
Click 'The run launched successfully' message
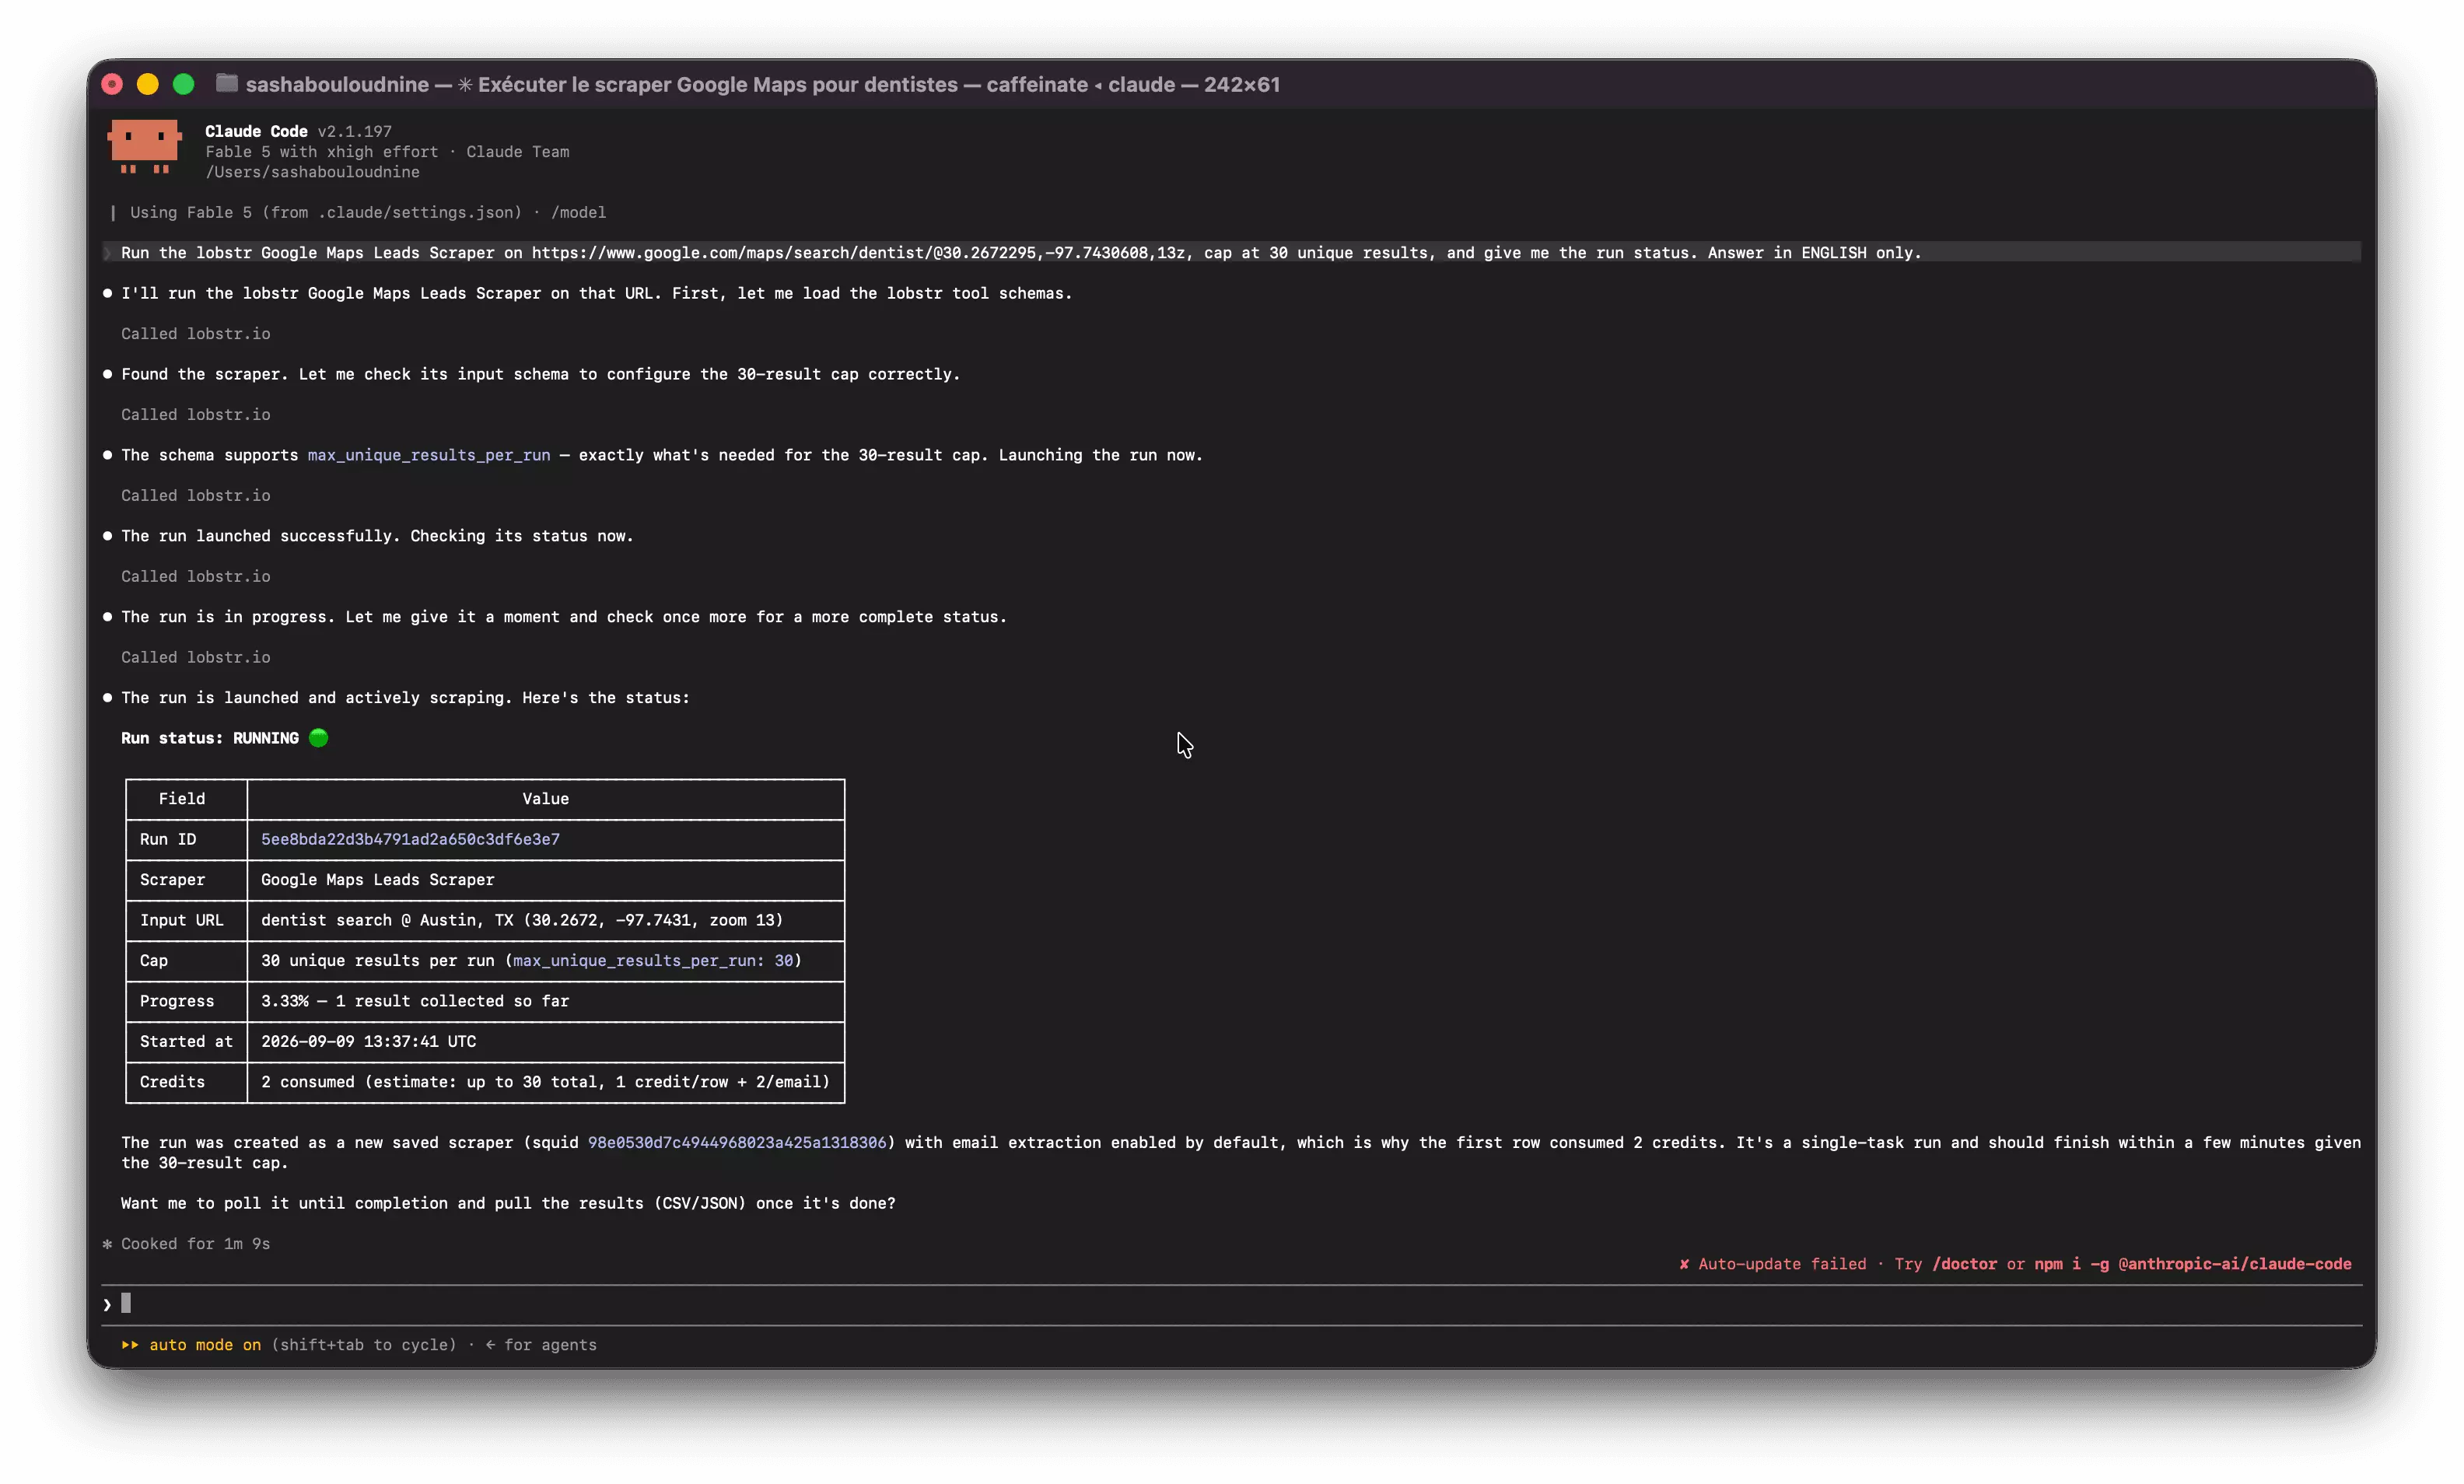point(377,536)
